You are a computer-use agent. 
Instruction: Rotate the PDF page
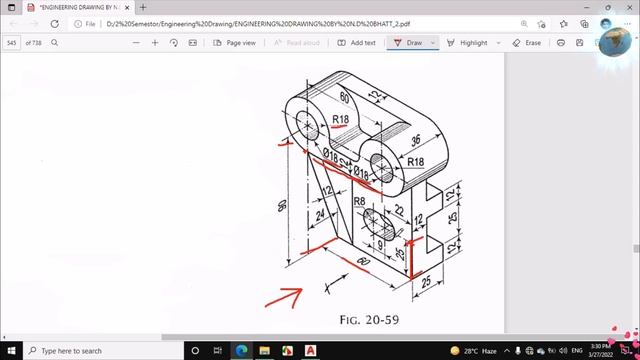pos(173,42)
